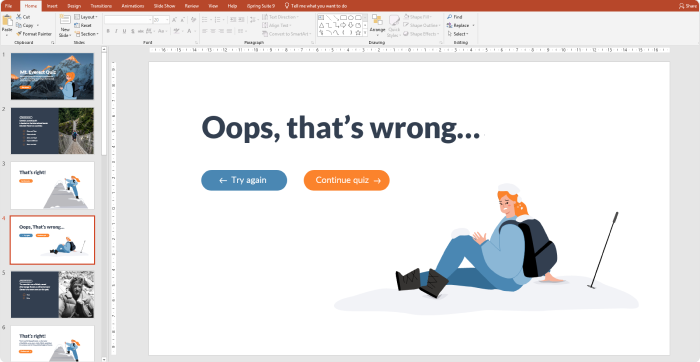Click the Continue quiz button on slide
This screenshot has width=700, height=362.
click(x=347, y=180)
